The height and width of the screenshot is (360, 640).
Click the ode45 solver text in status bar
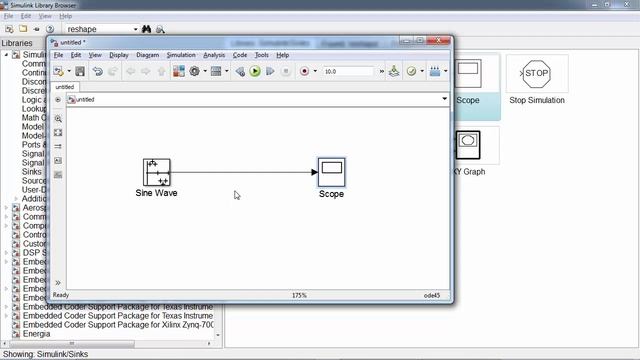(x=431, y=295)
